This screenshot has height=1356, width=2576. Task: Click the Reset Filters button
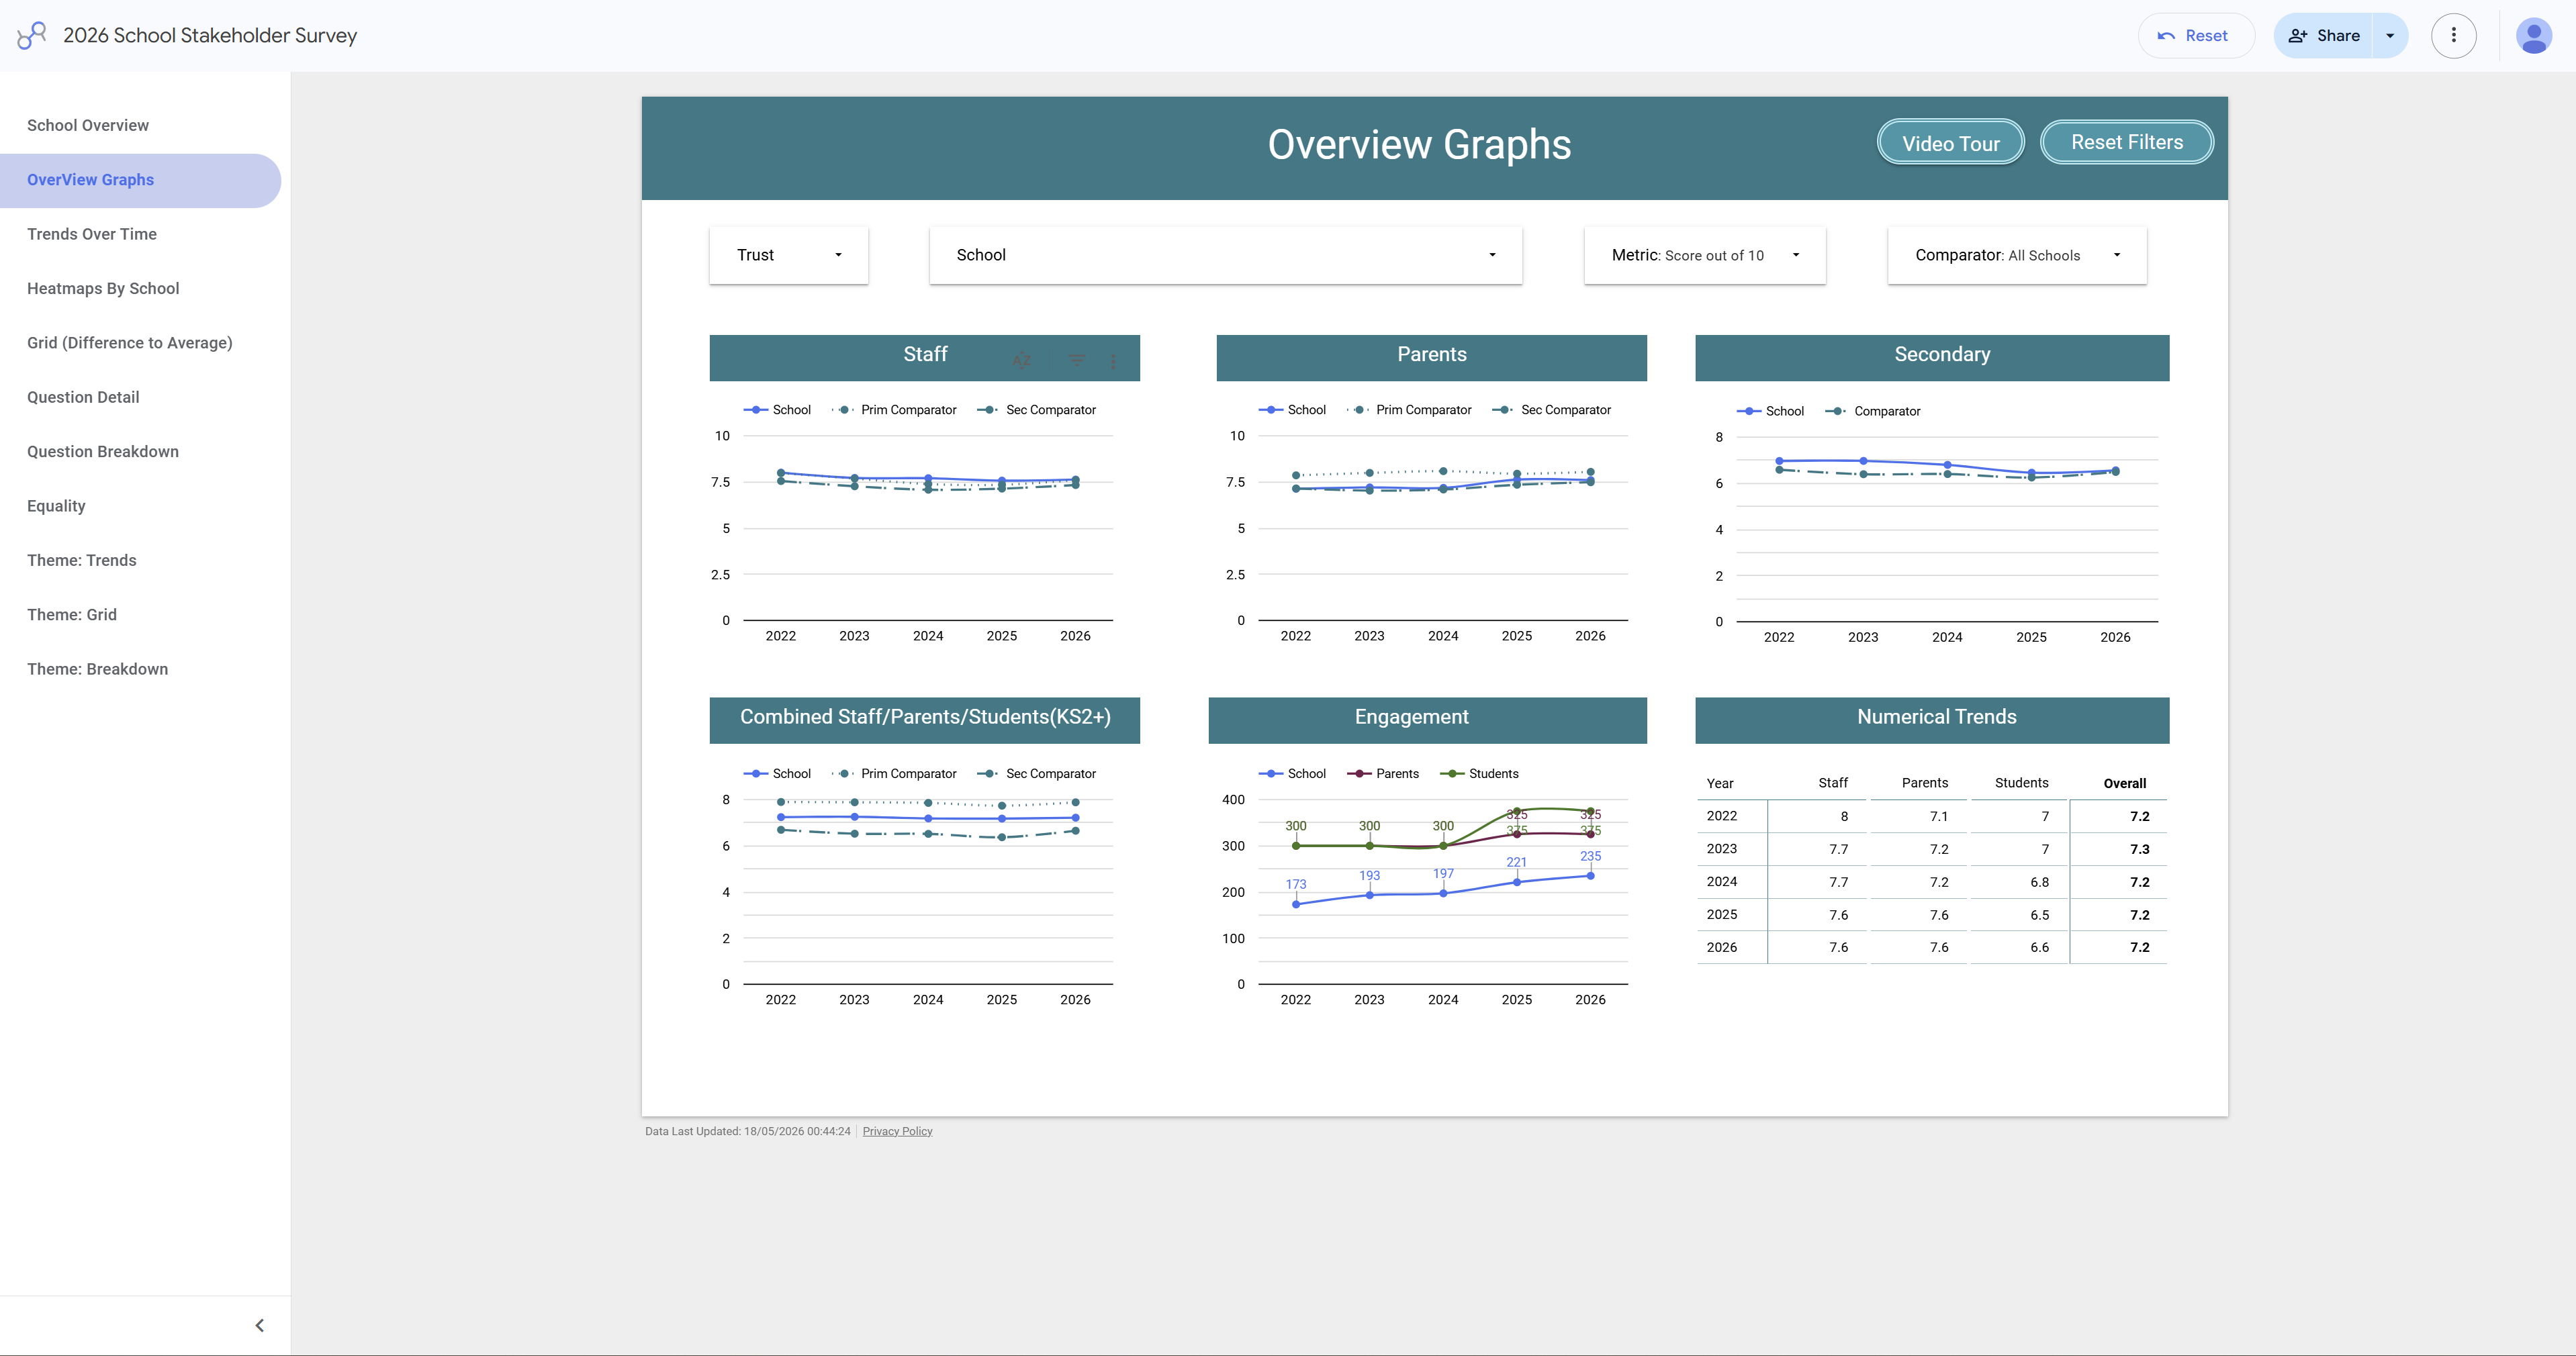coord(2126,142)
